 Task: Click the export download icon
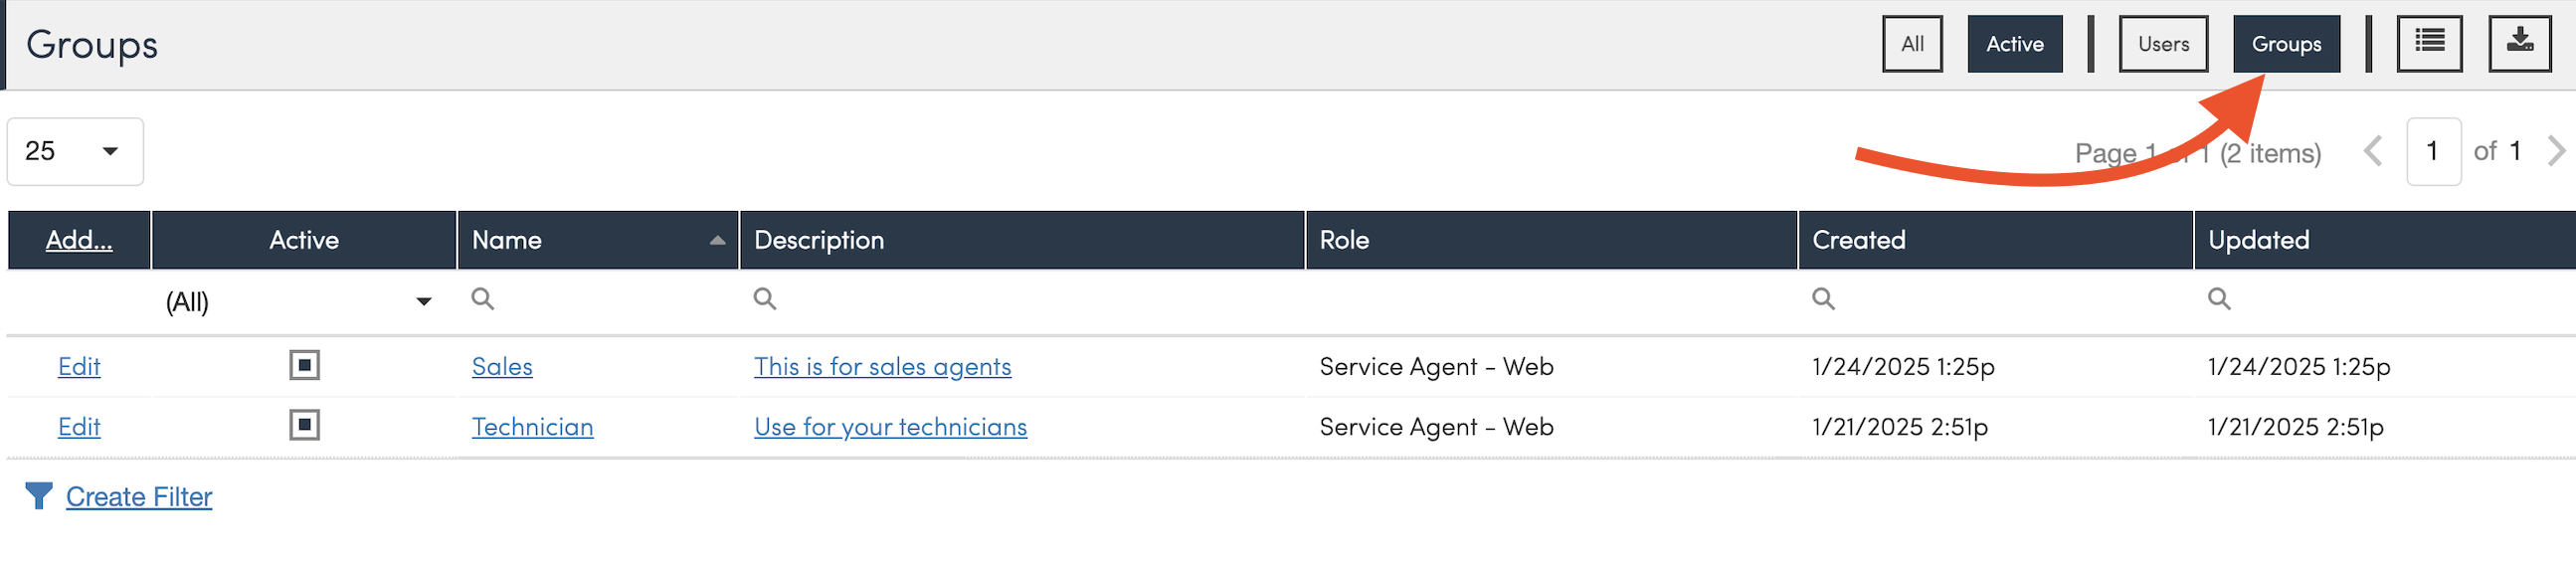point(2519,43)
